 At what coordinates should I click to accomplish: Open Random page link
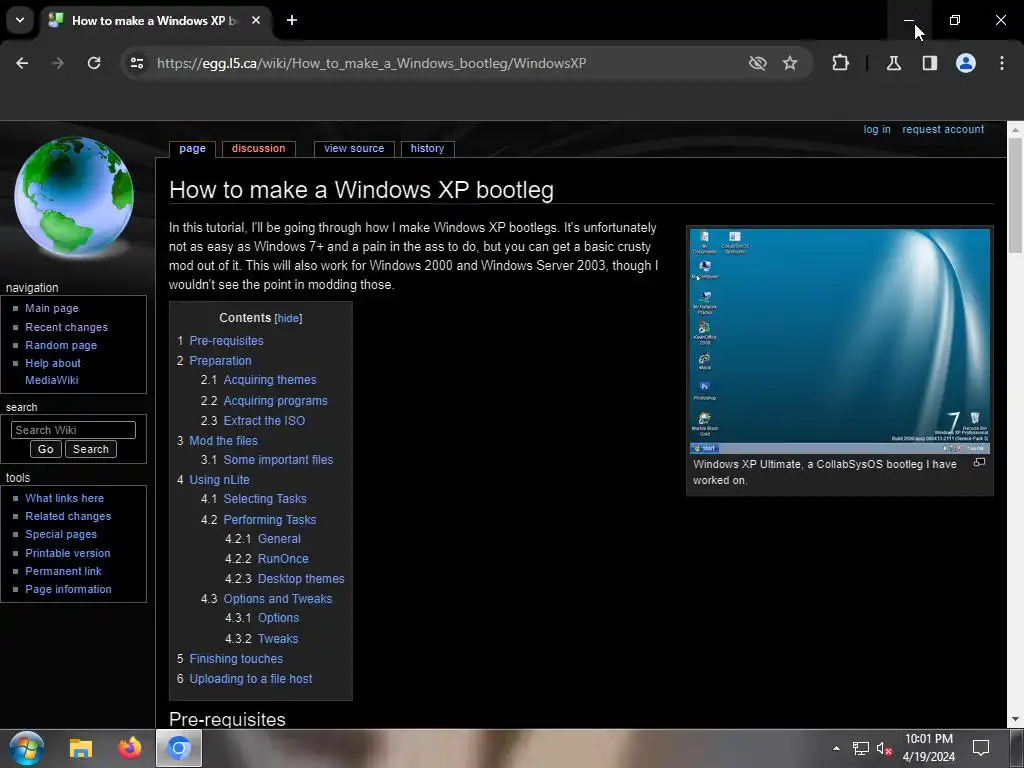61,345
